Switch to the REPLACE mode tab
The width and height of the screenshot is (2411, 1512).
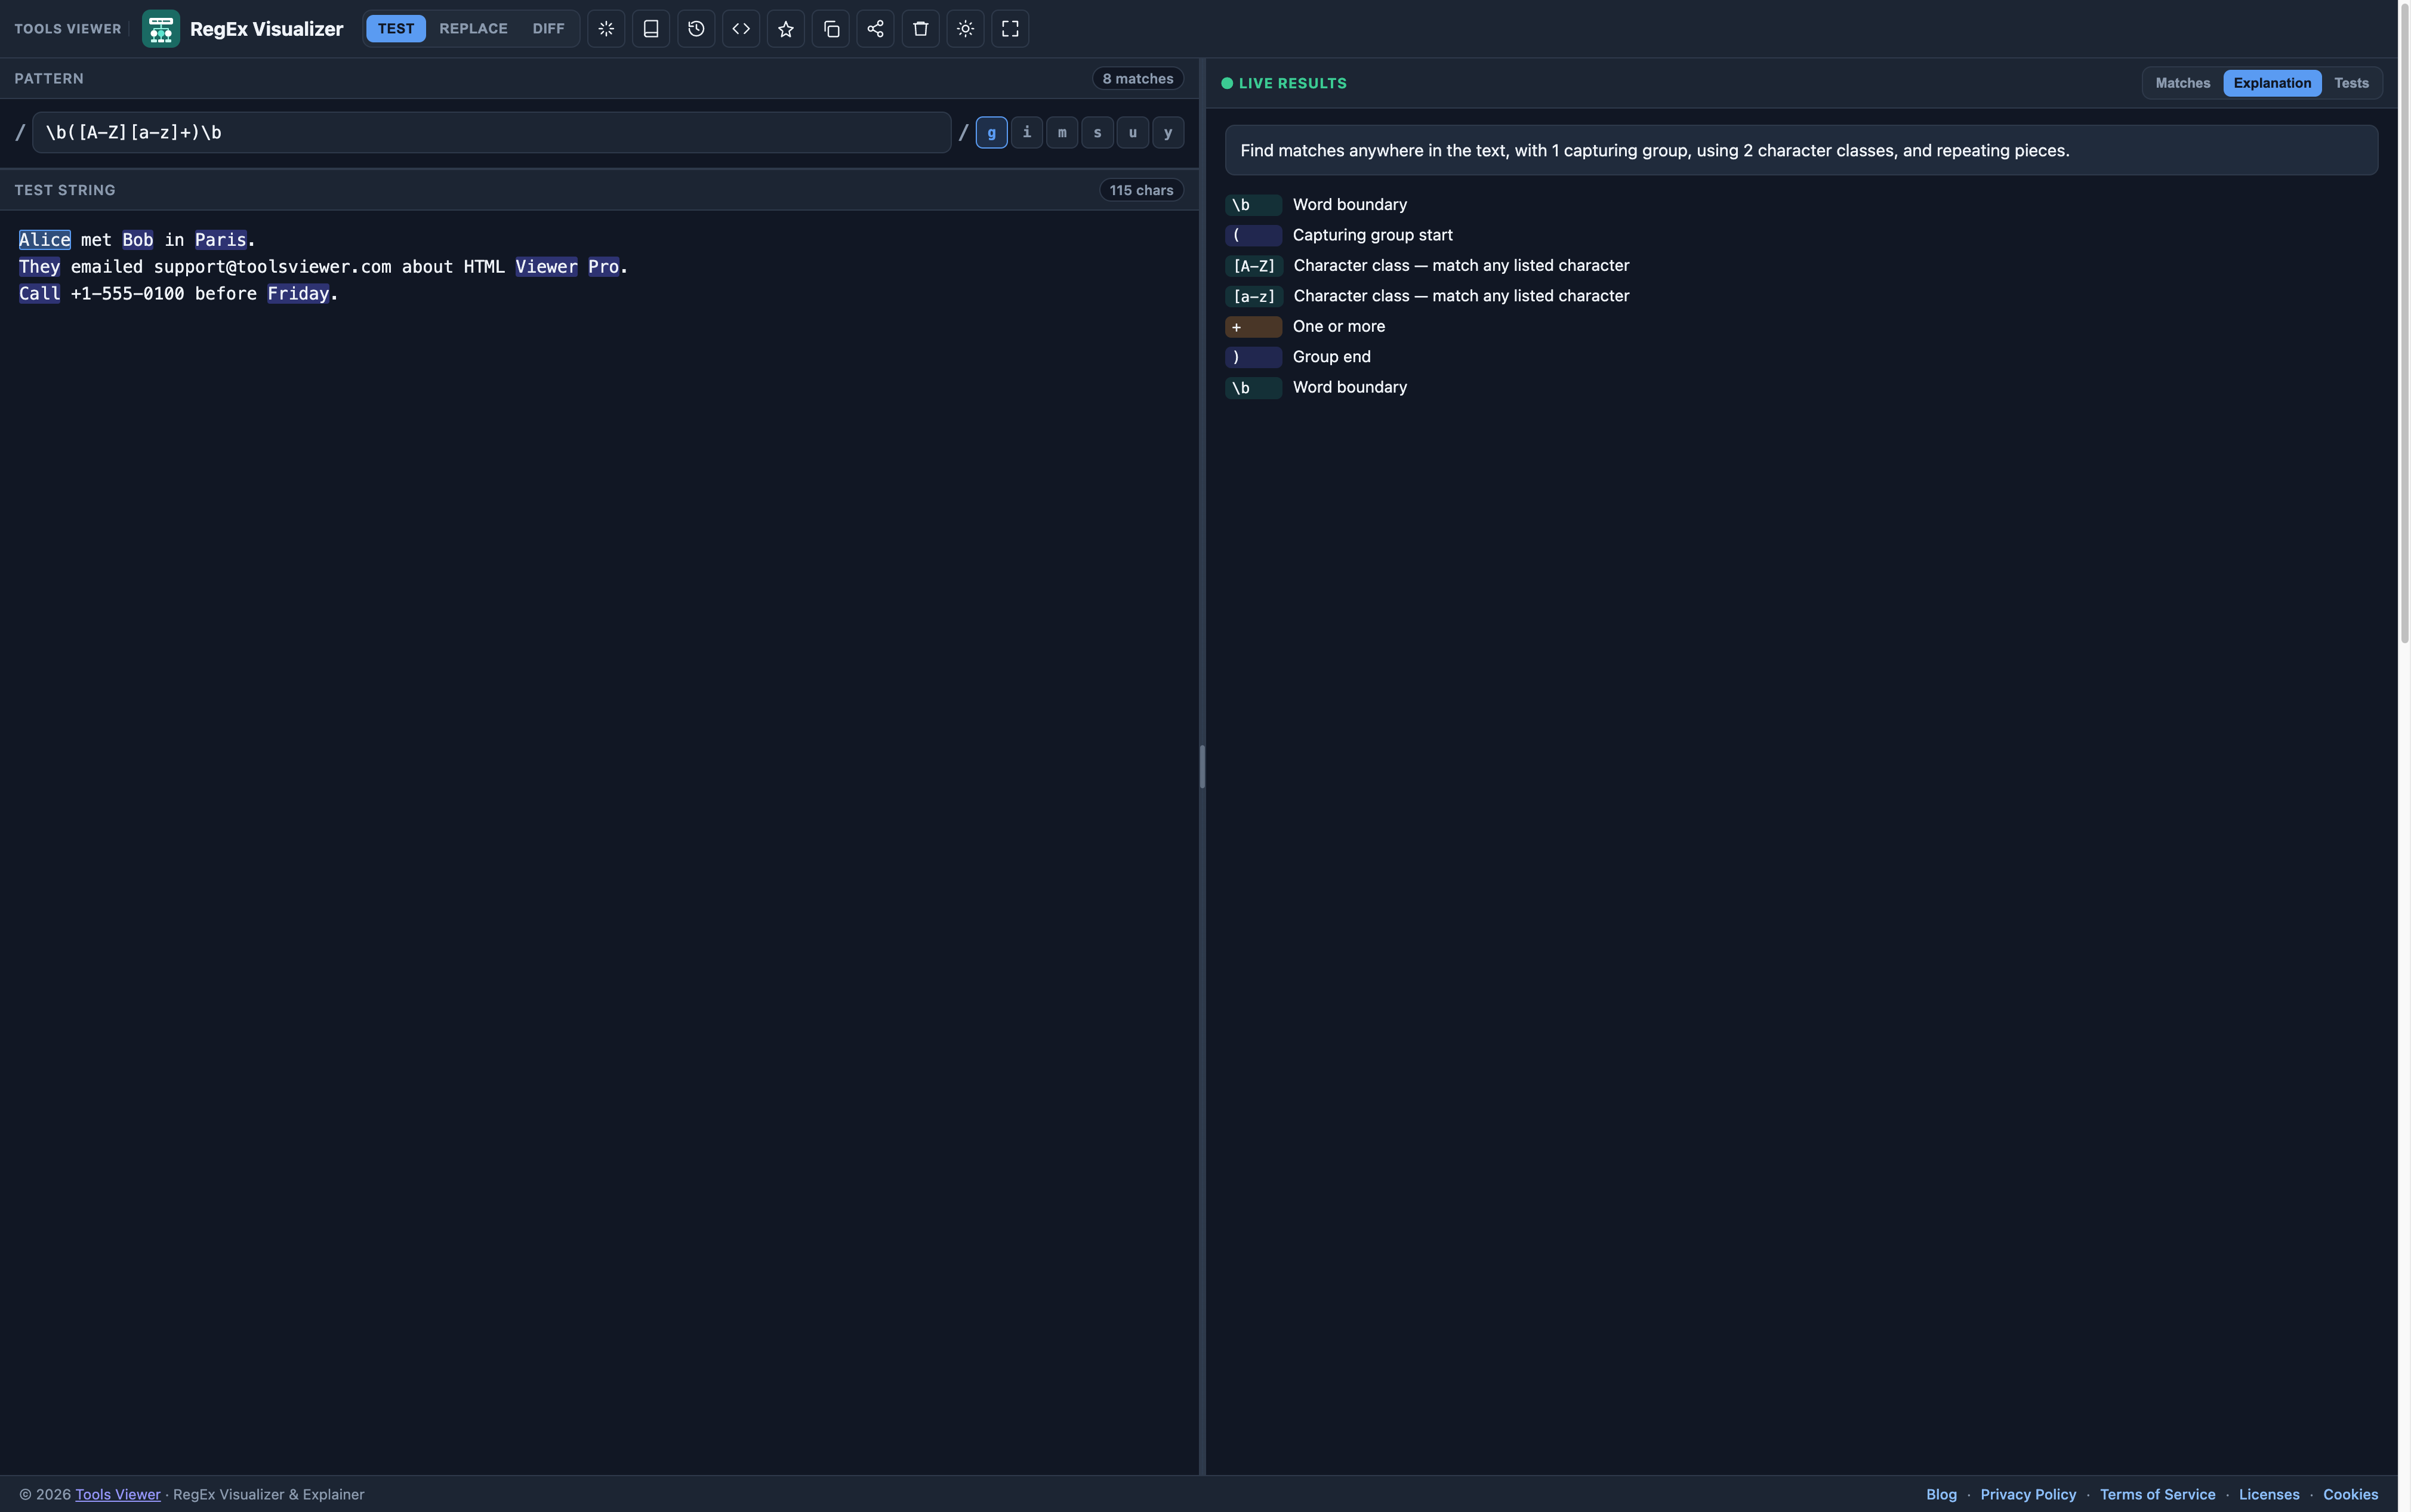473,29
